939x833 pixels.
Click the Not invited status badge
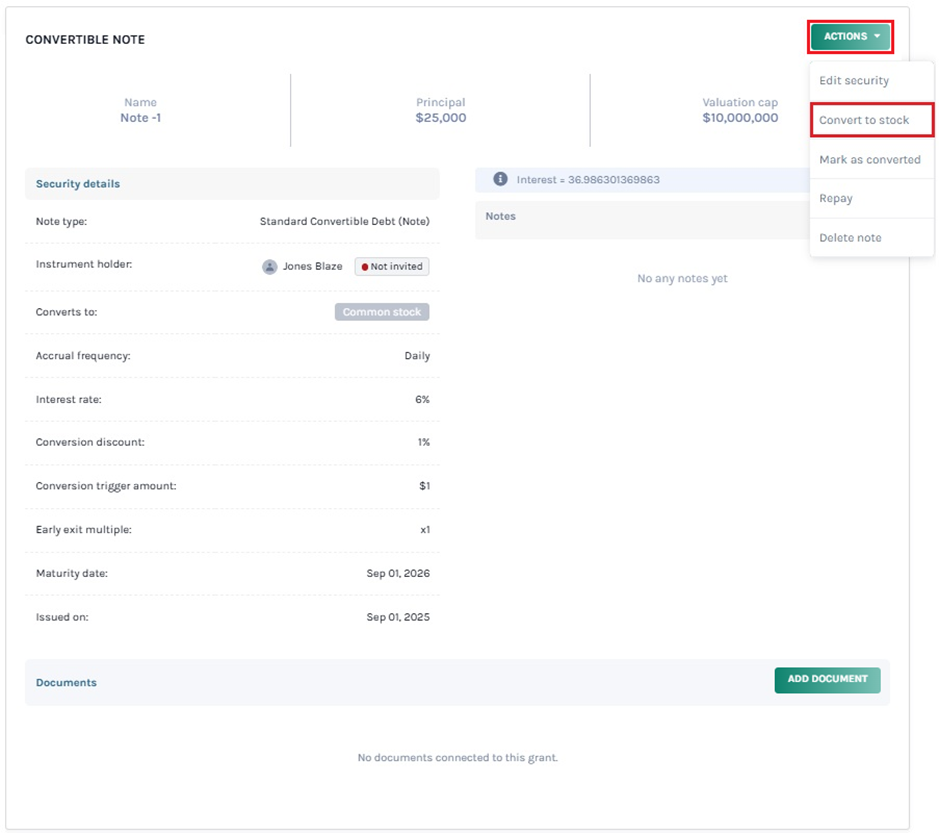(392, 267)
